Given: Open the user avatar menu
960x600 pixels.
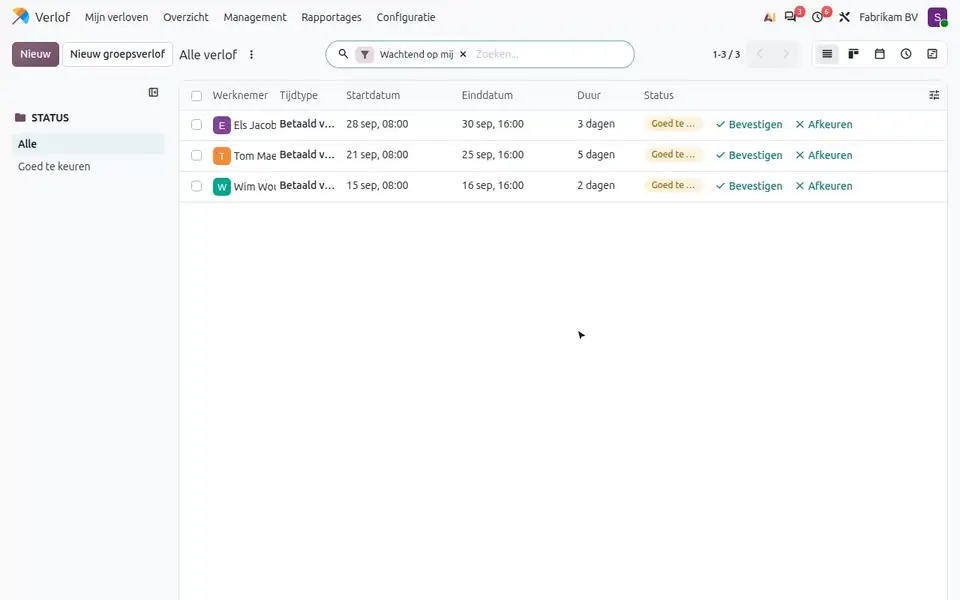Looking at the screenshot, I should (937, 17).
